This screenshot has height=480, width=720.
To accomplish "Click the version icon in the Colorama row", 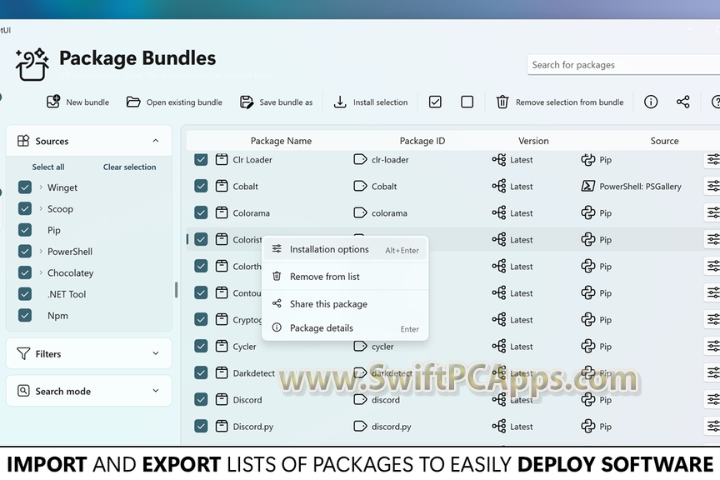I will 499,213.
